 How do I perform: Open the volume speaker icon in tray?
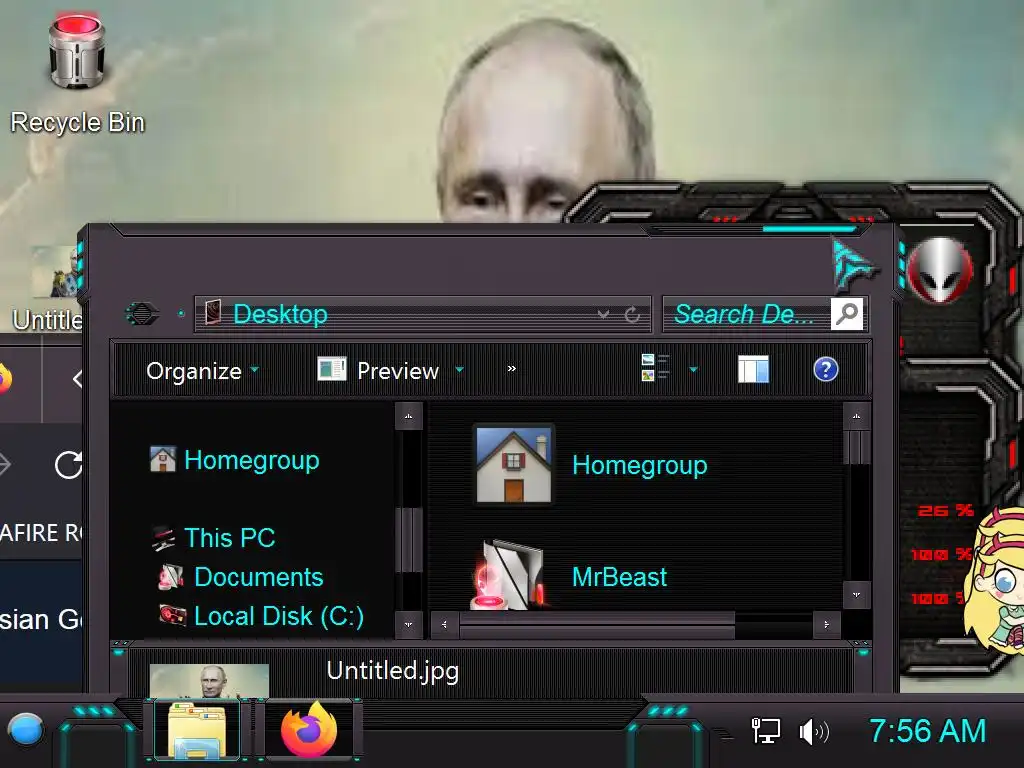pos(814,731)
